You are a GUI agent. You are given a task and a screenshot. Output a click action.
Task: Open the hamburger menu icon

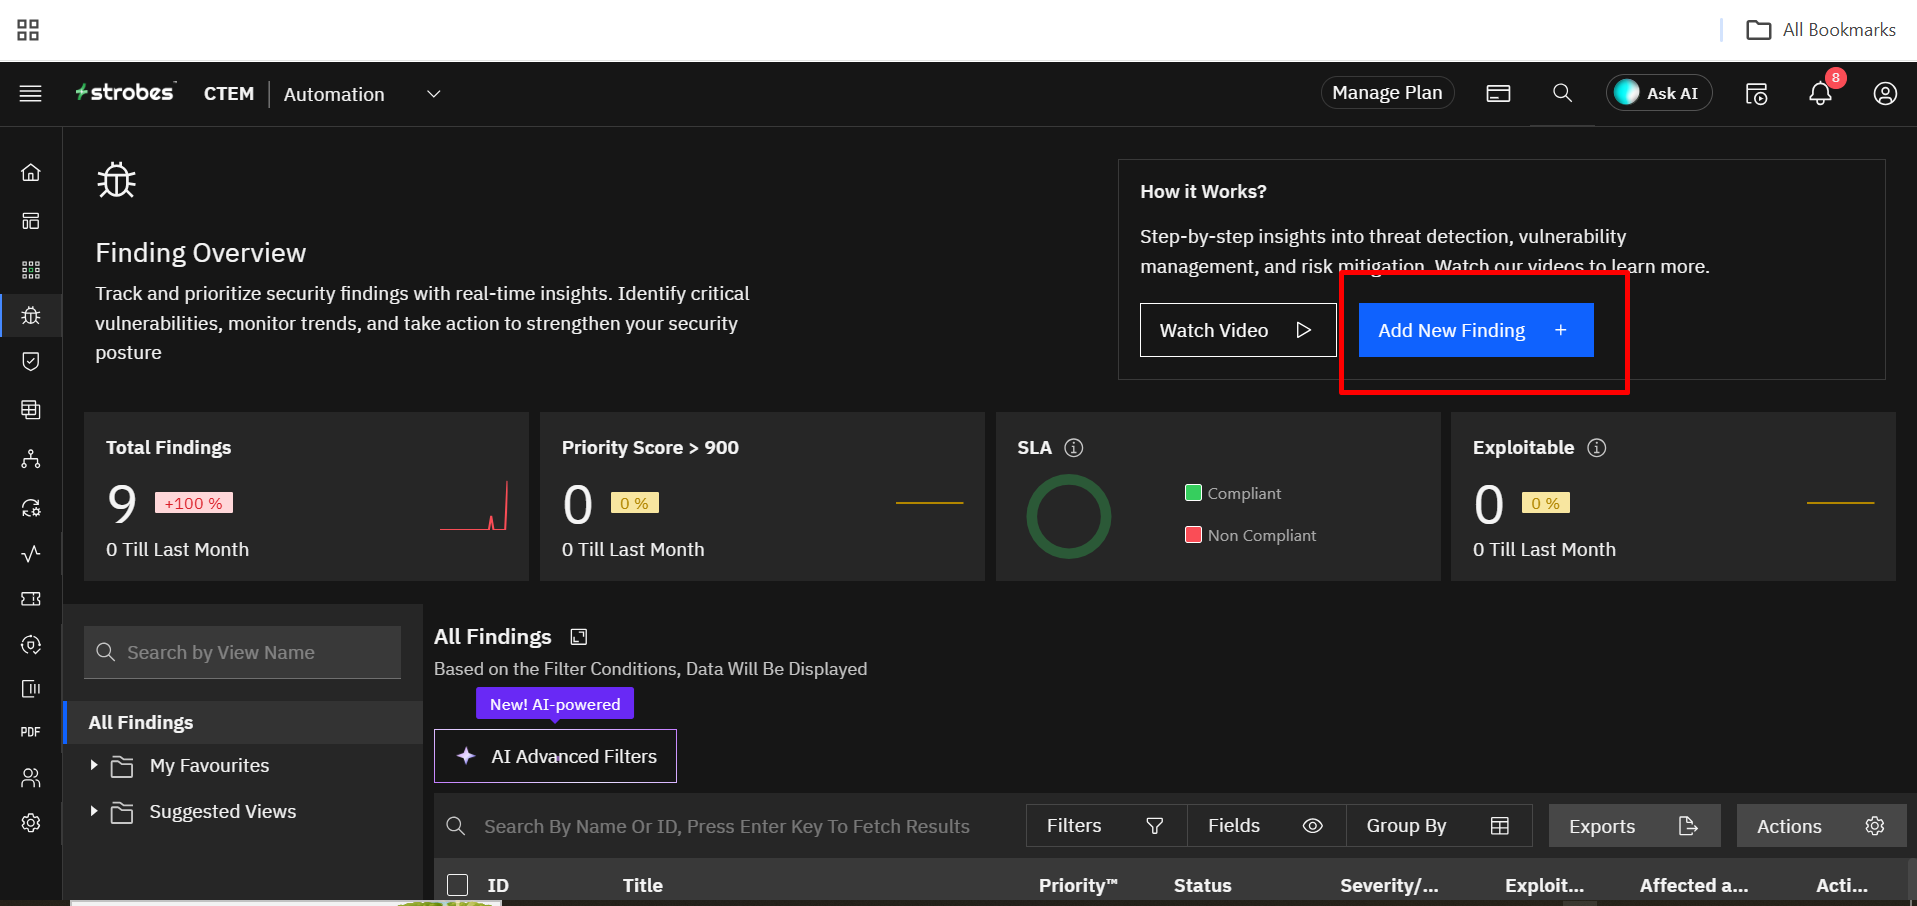coord(31,94)
